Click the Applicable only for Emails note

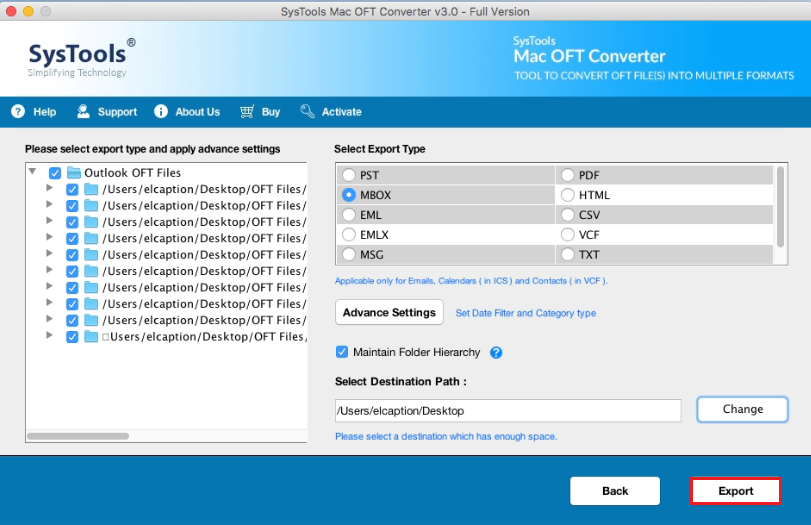point(471,281)
